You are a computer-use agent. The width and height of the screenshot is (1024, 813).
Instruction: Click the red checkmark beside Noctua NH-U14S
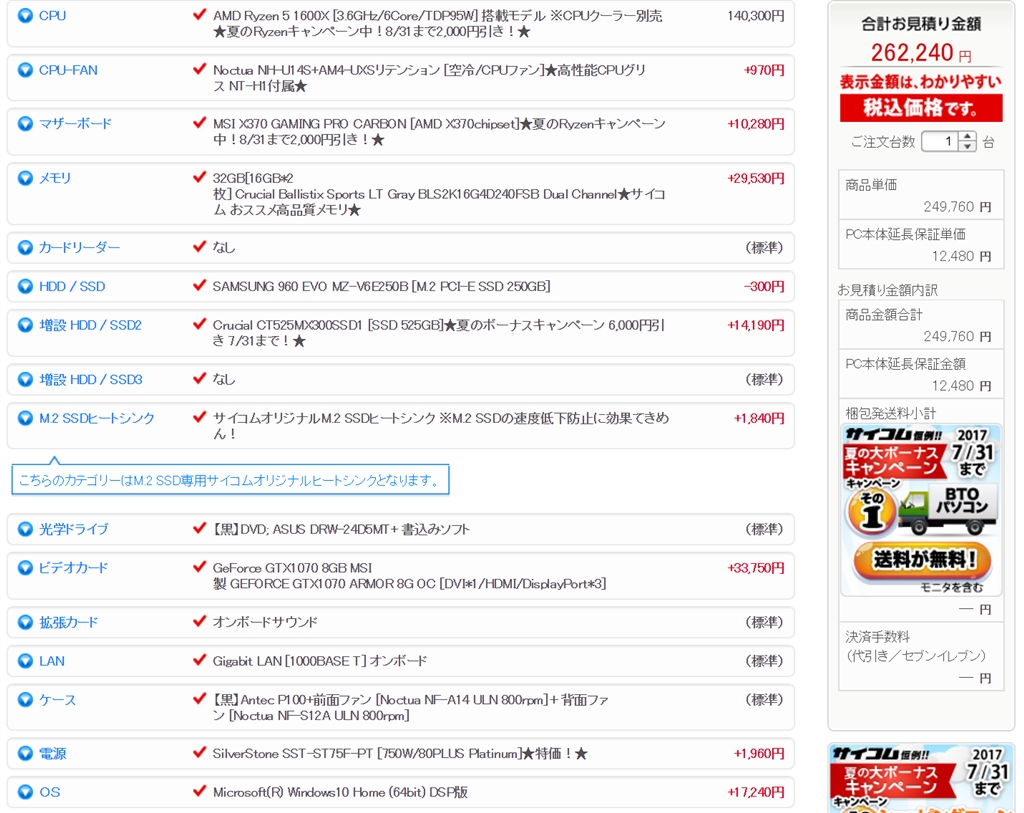click(x=200, y=68)
